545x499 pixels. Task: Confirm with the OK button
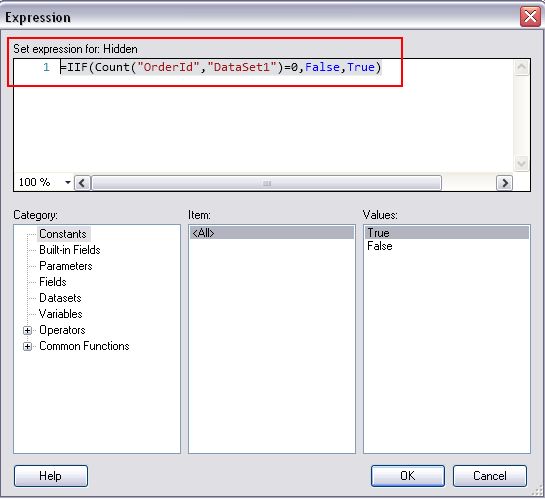(408, 476)
